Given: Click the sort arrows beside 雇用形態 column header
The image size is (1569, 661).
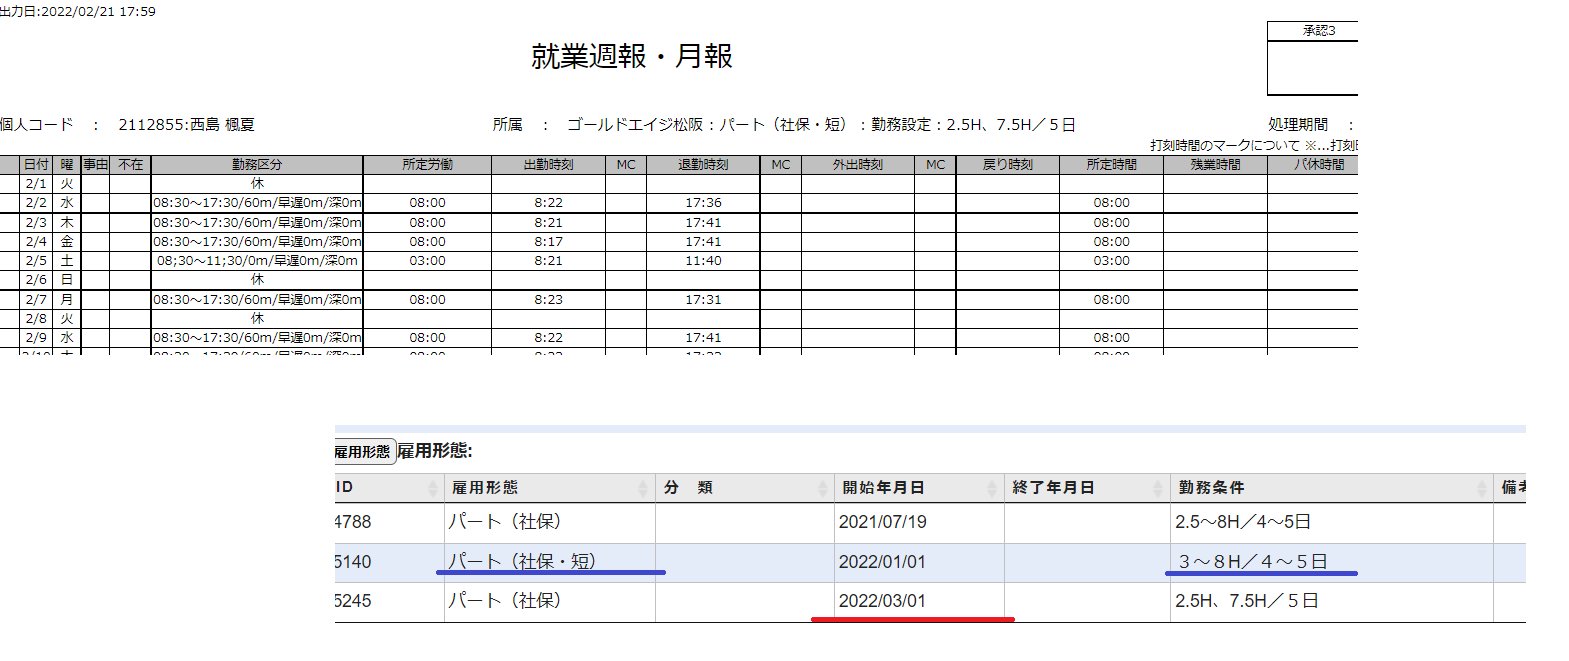Looking at the screenshot, I should 643,488.
